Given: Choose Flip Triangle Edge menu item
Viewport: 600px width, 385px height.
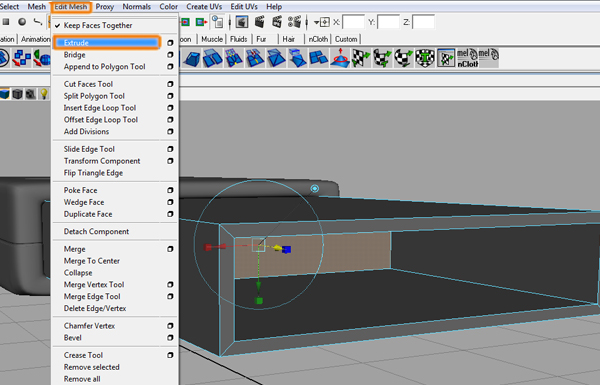Looking at the screenshot, I should coord(93,173).
